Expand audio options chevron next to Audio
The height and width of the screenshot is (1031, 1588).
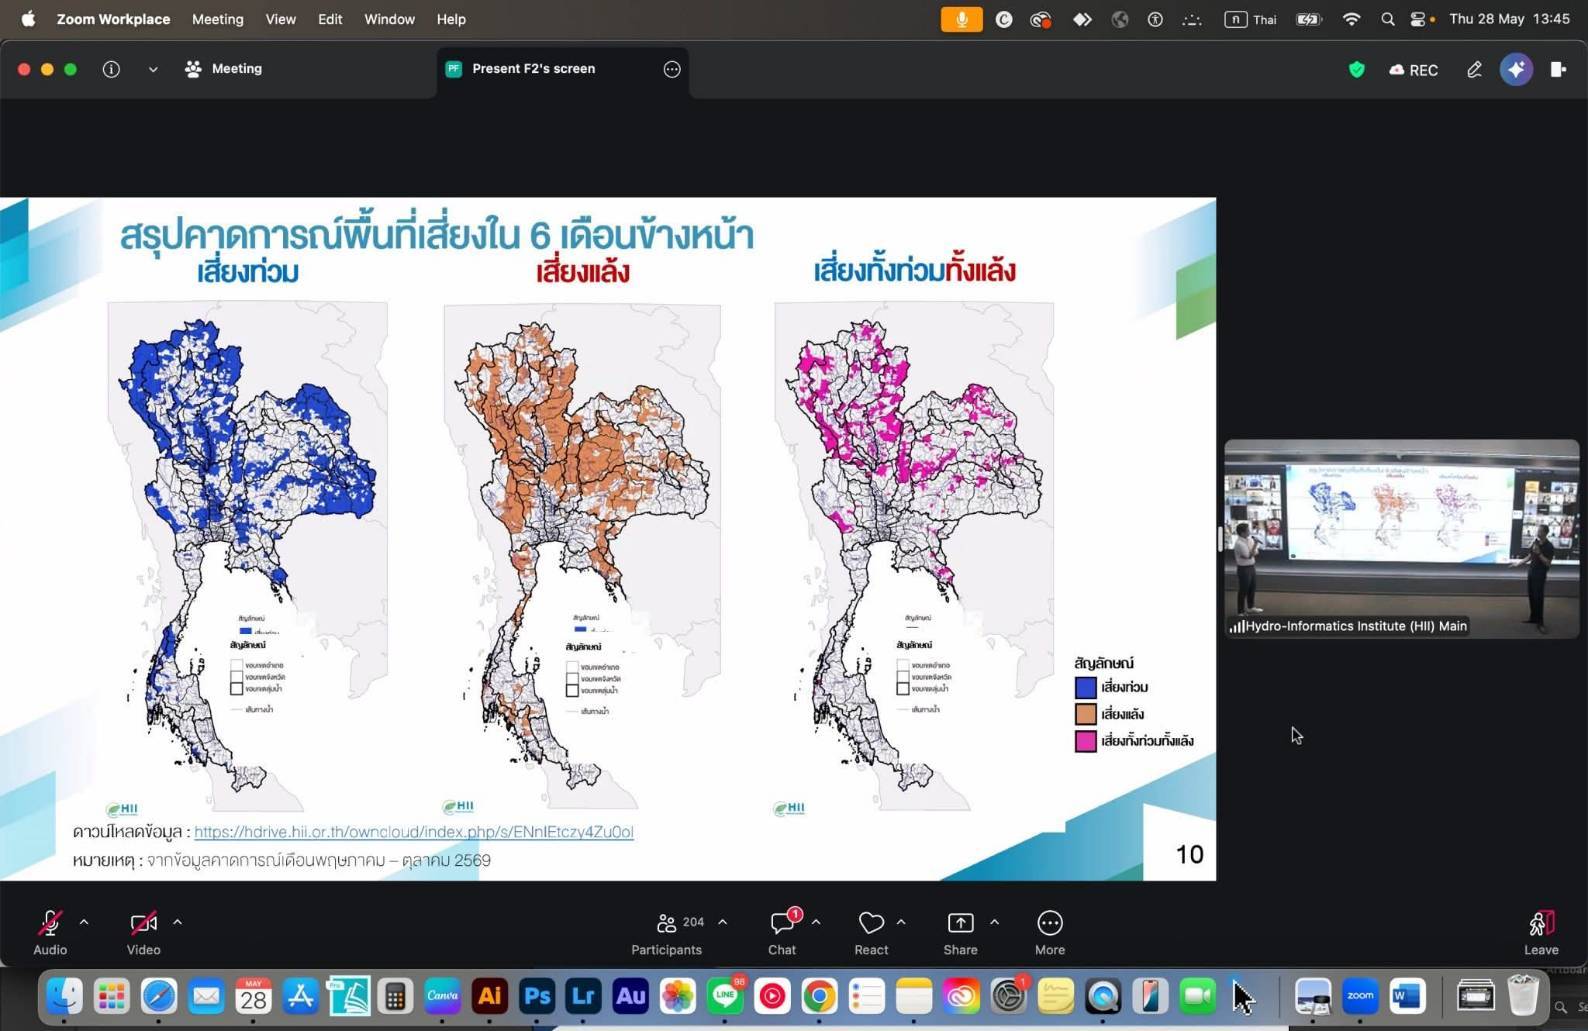click(x=84, y=922)
